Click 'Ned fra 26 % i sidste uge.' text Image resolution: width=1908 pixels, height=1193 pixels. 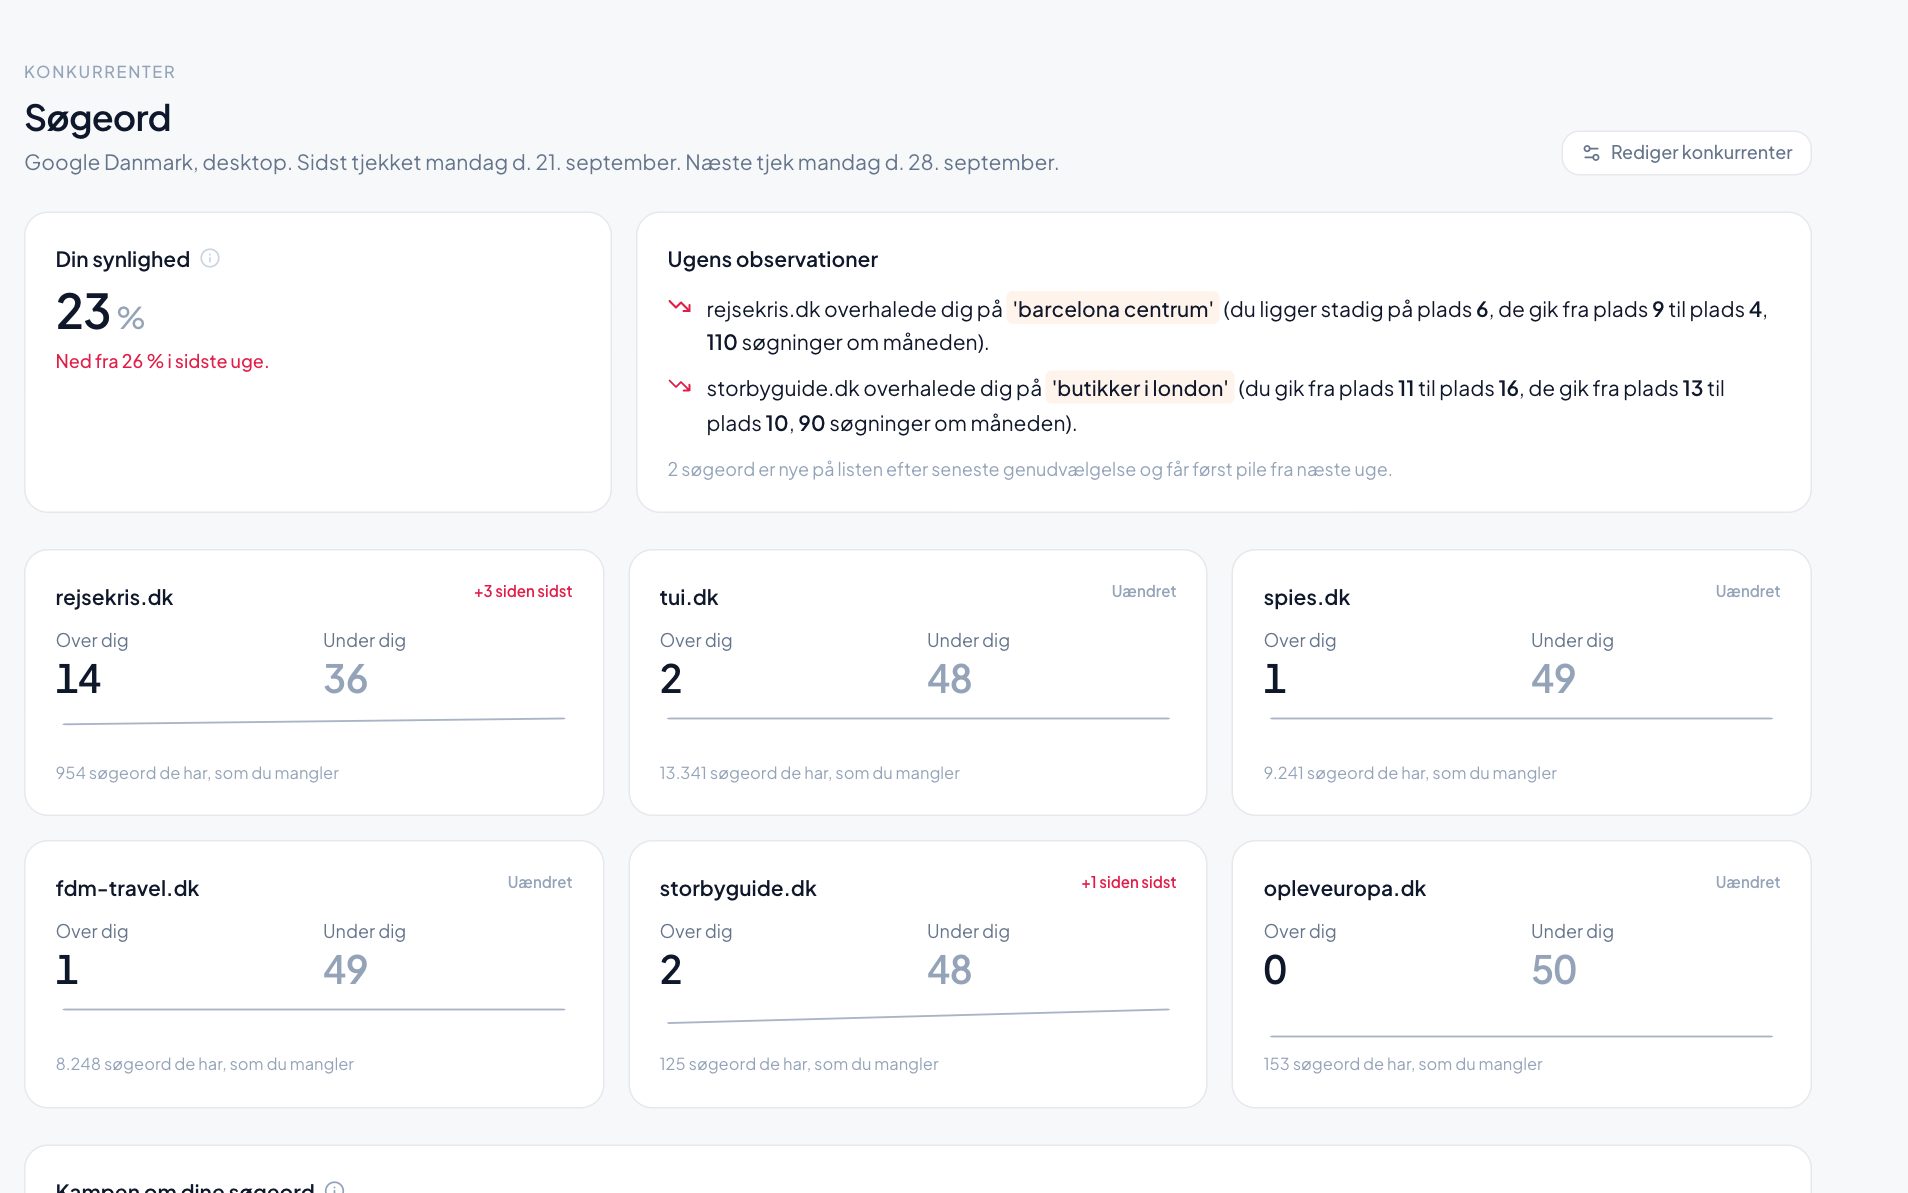click(x=162, y=361)
